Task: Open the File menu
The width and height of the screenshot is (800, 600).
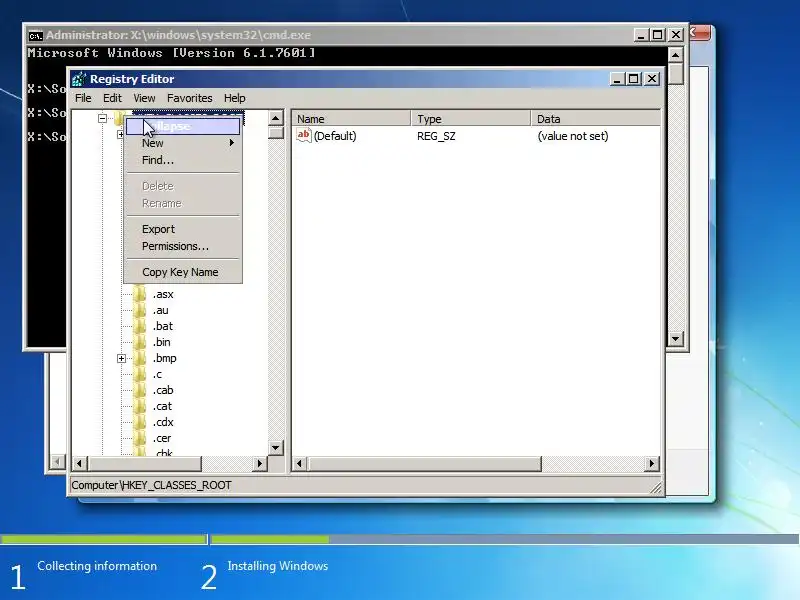Action: point(83,98)
